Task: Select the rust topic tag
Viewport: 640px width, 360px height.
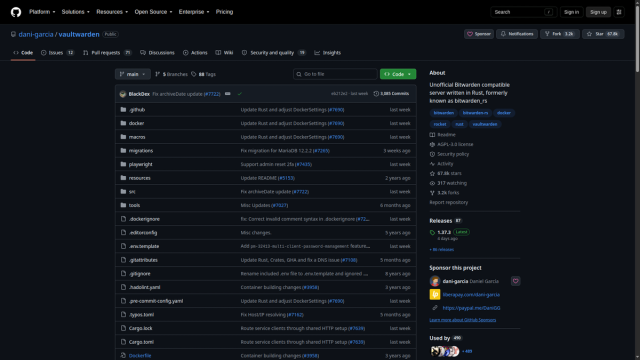Action: tap(459, 124)
